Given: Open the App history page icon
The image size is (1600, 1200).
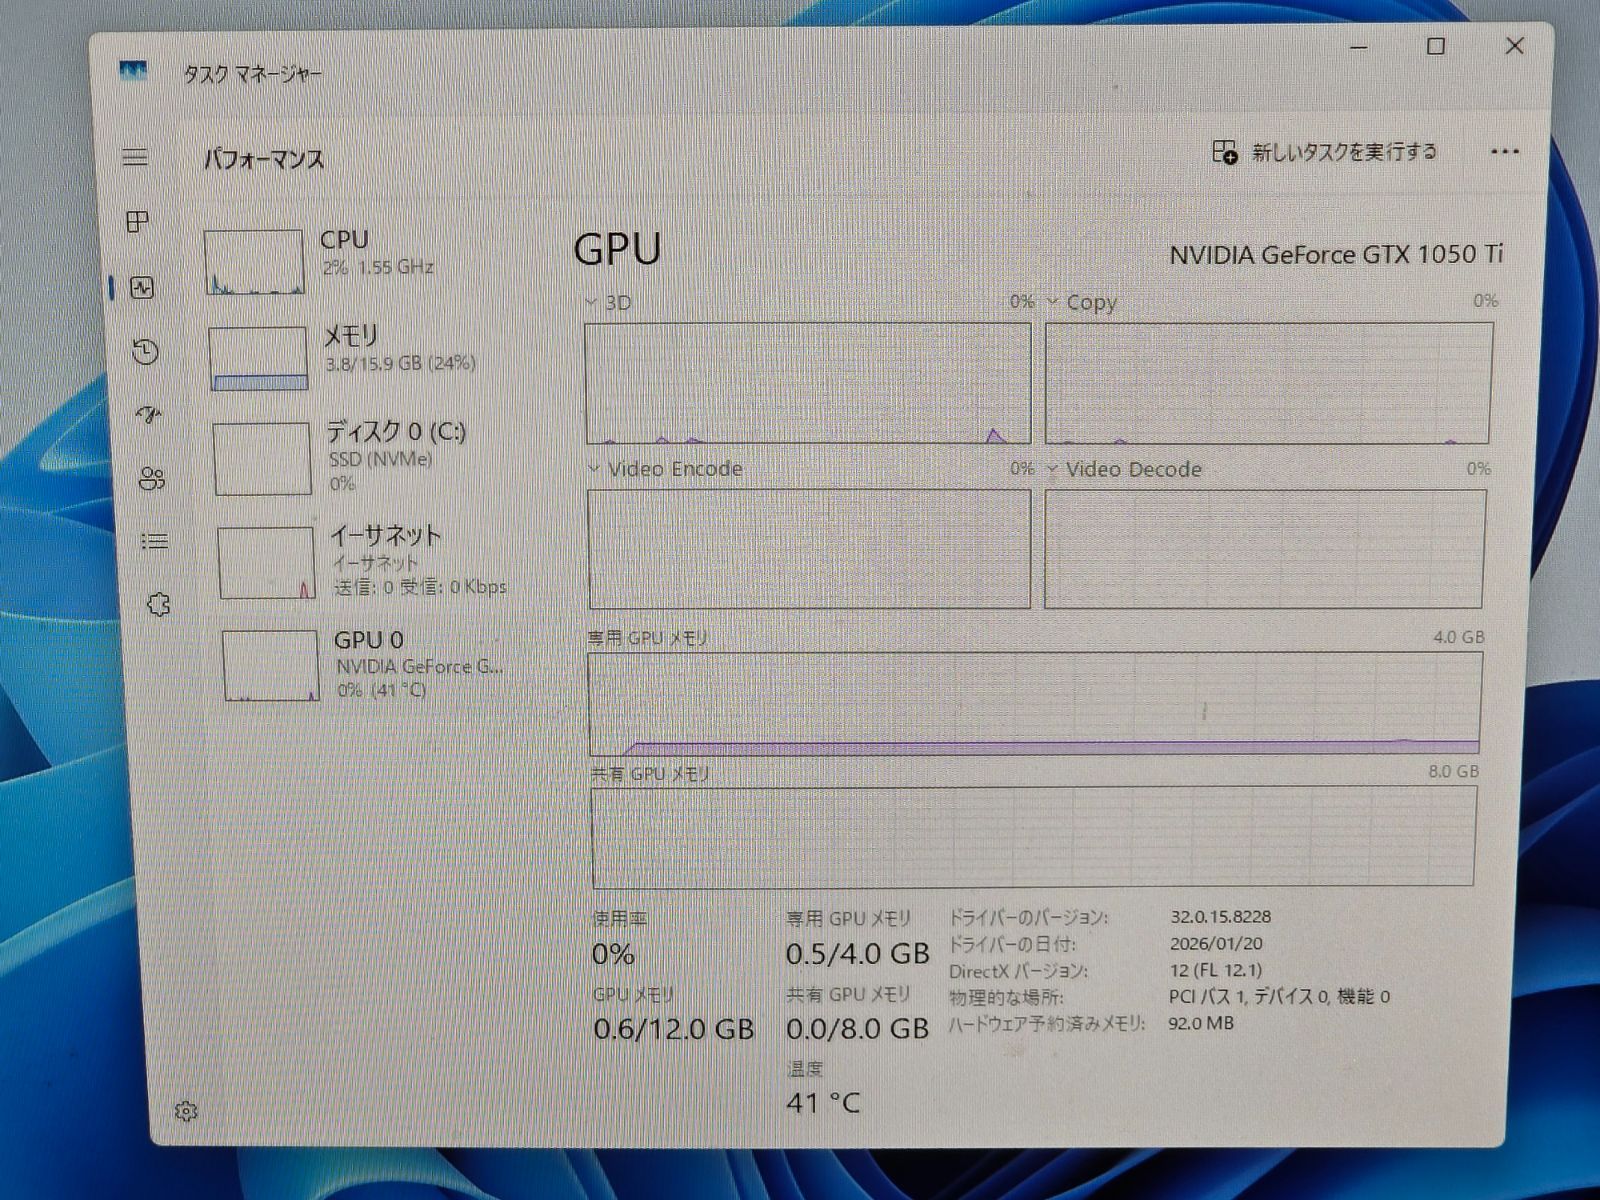Looking at the screenshot, I should pyautogui.click(x=145, y=351).
